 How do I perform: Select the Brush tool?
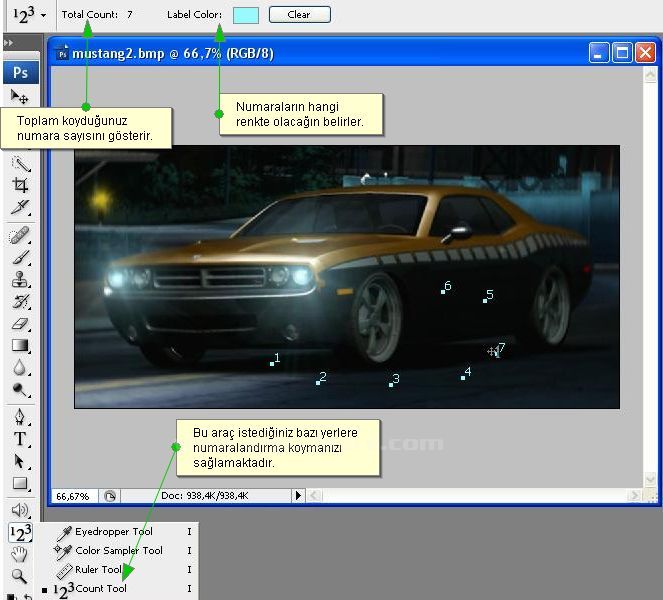pyautogui.click(x=20, y=257)
